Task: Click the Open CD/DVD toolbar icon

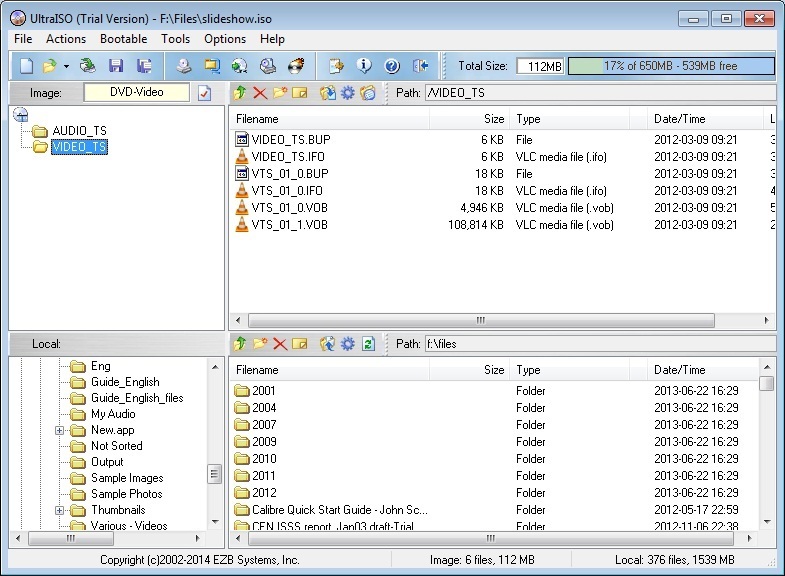Action: tap(88, 66)
